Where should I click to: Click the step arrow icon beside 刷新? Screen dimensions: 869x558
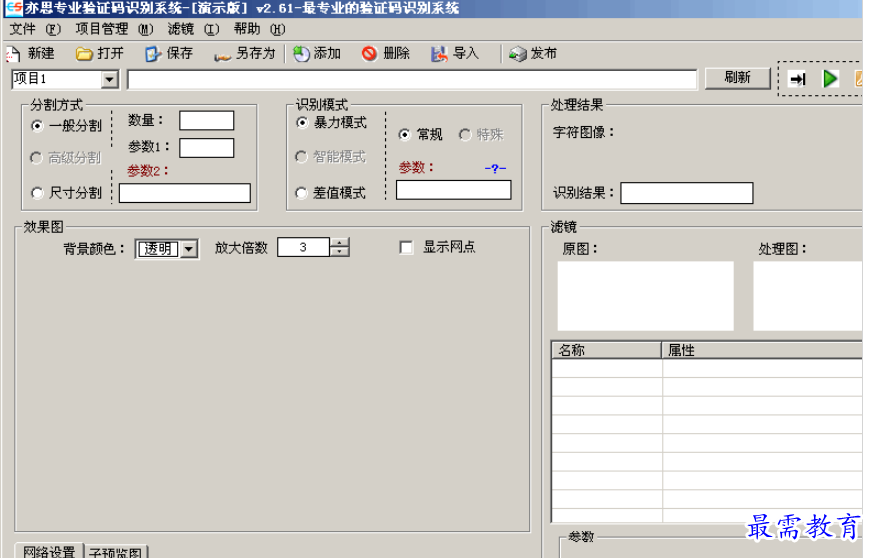pos(798,79)
